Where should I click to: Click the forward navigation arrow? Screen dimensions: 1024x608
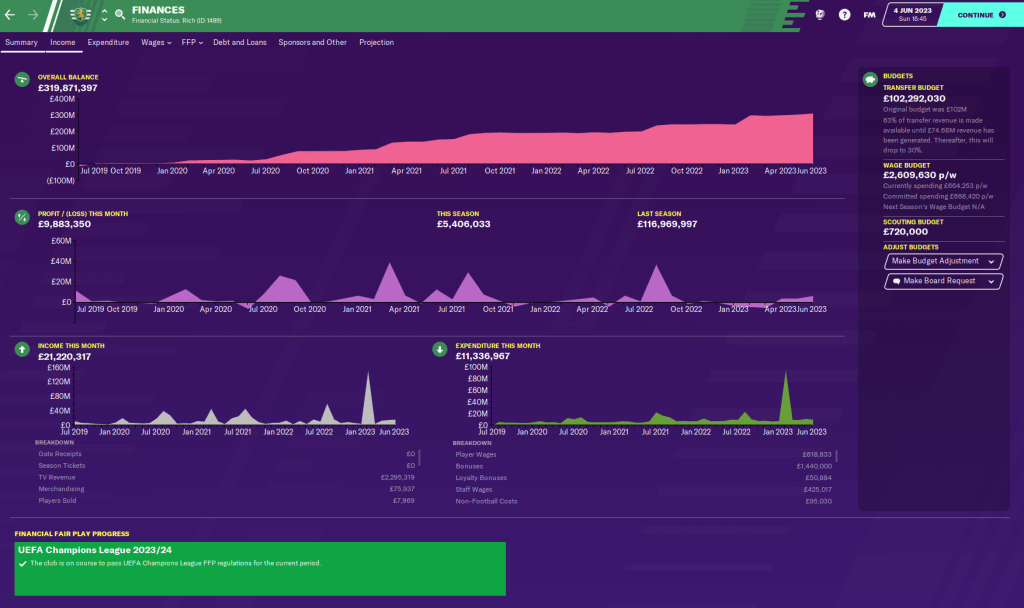pyautogui.click(x=34, y=15)
